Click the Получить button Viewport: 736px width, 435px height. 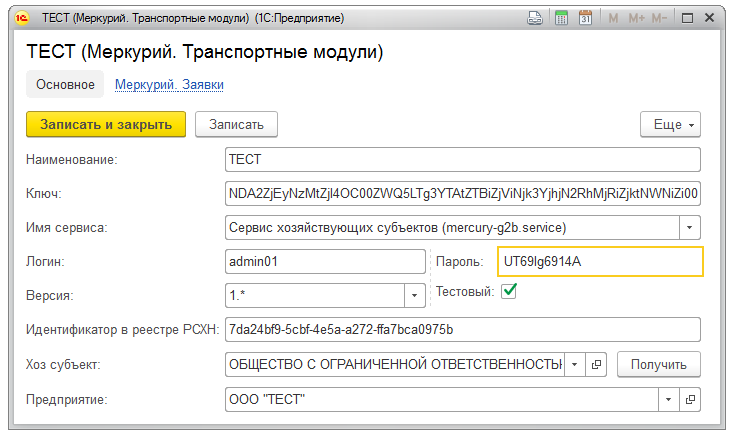(x=659, y=365)
